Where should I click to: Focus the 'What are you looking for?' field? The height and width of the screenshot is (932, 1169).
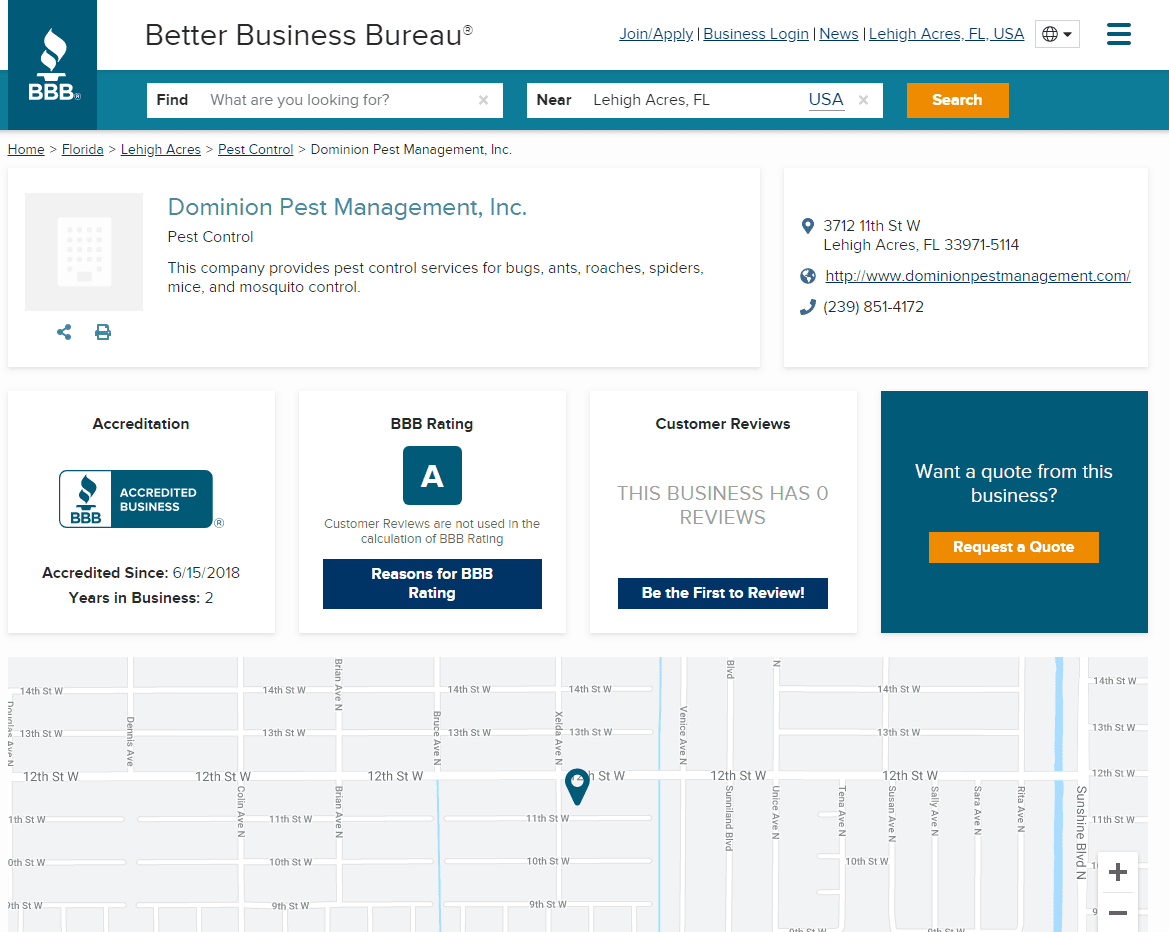[335, 100]
